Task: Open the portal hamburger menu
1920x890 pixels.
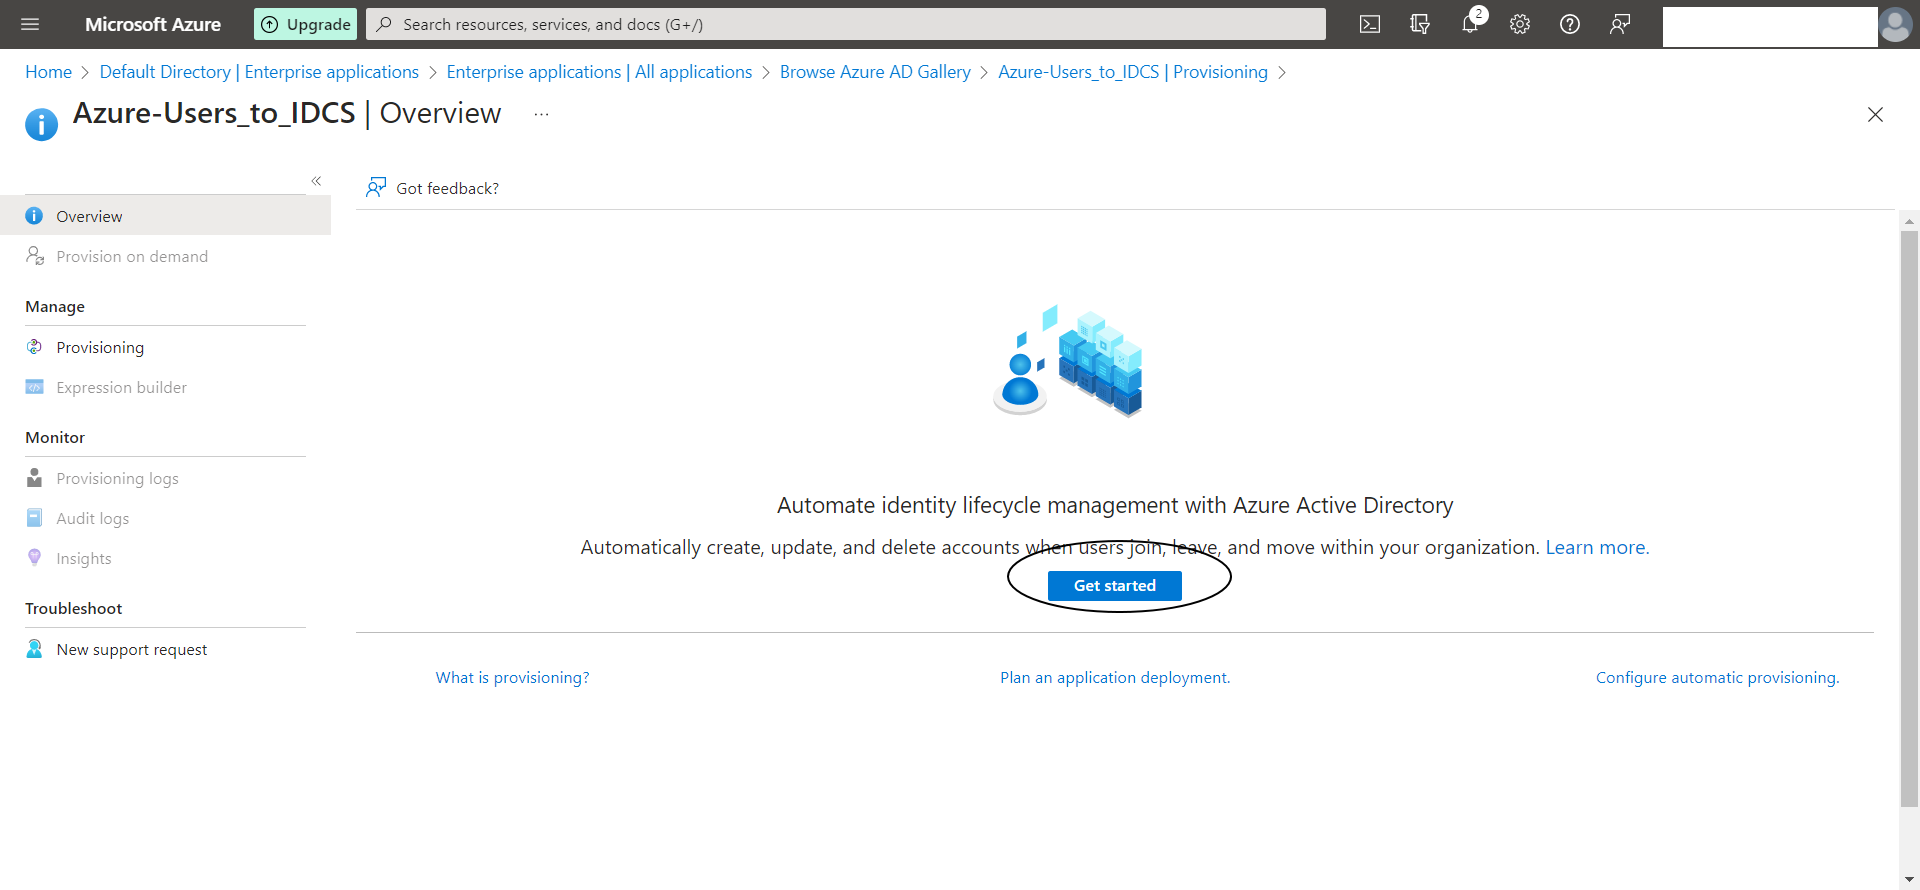Action: click(30, 24)
